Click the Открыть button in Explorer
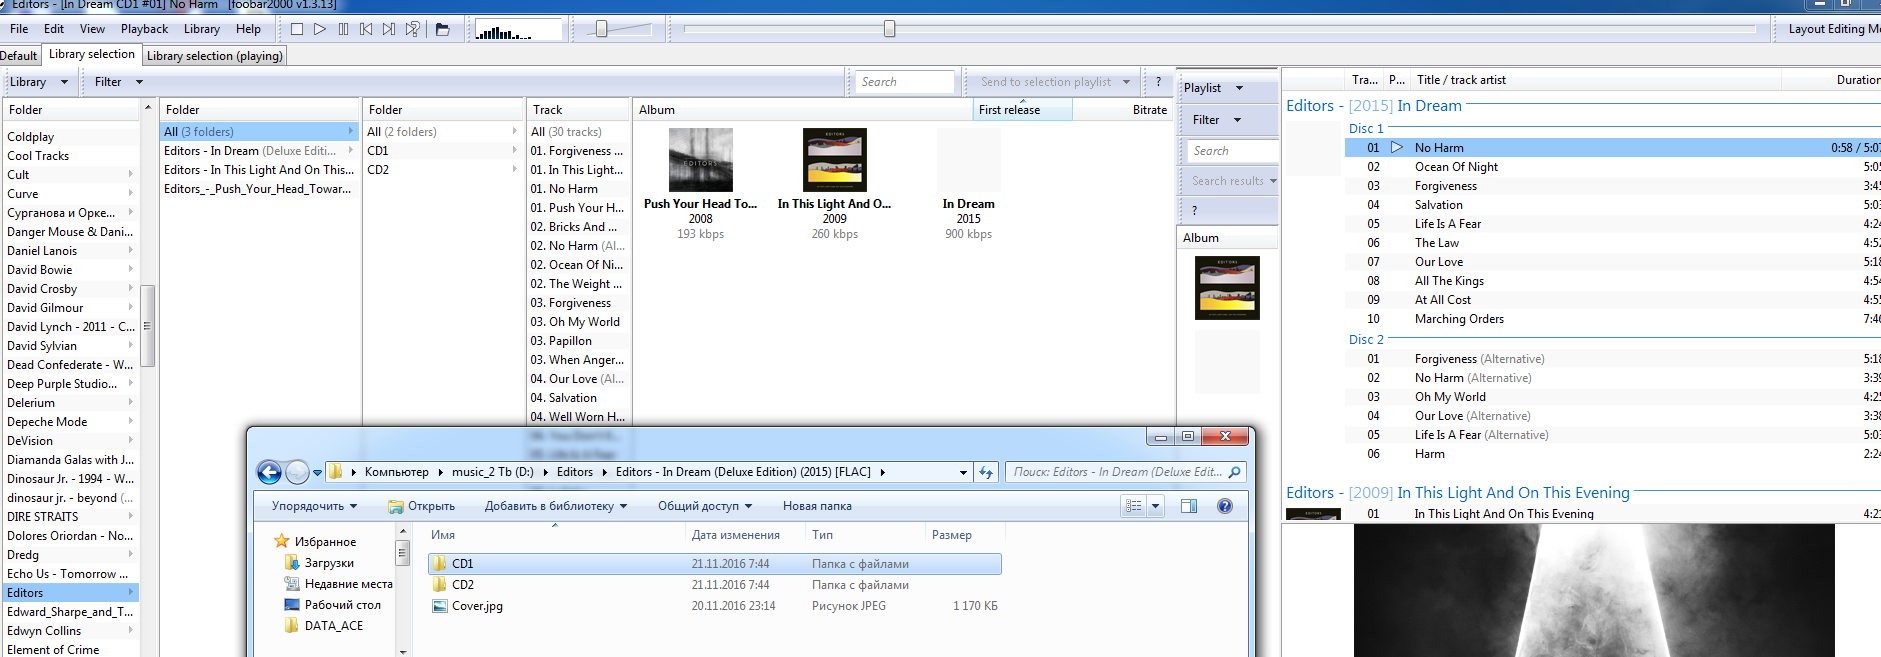The height and width of the screenshot is (657, 1881). point(421,506)
